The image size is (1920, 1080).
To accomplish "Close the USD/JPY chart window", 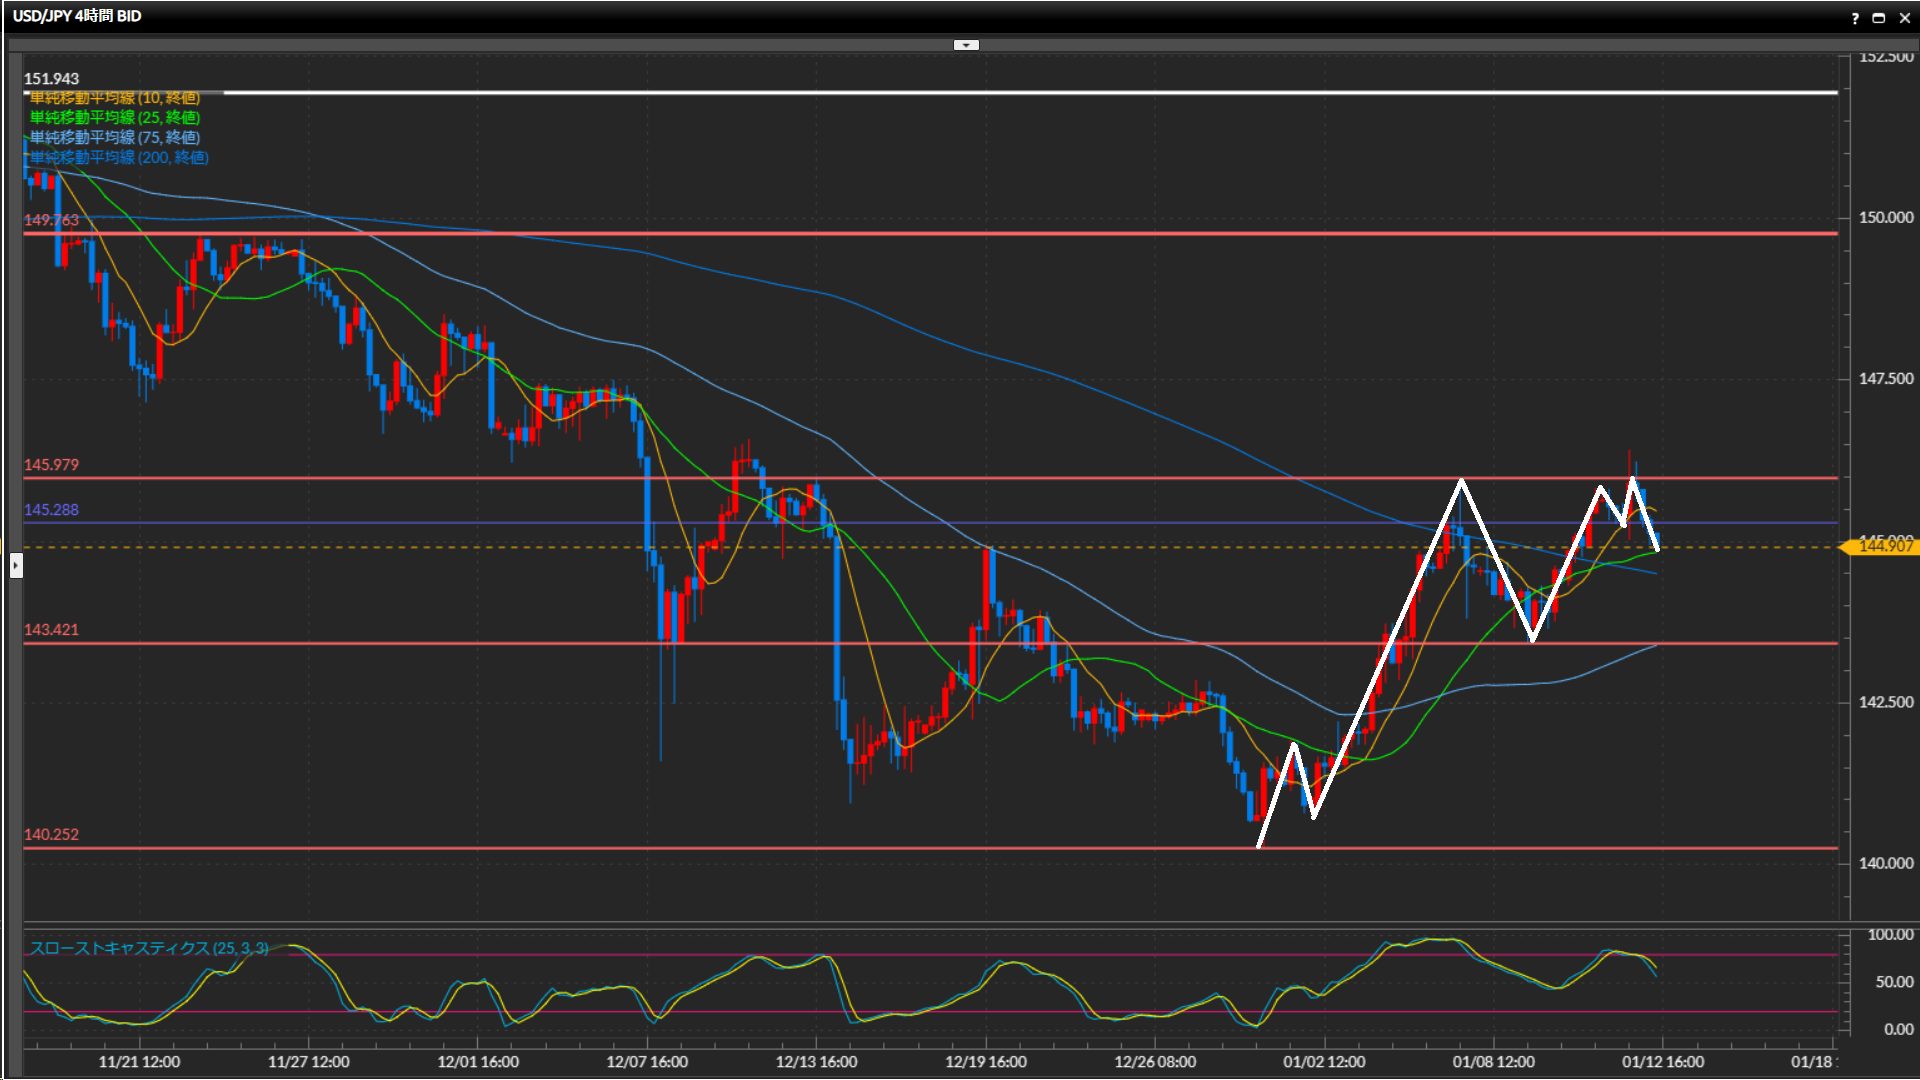I will click(1904, 17).
